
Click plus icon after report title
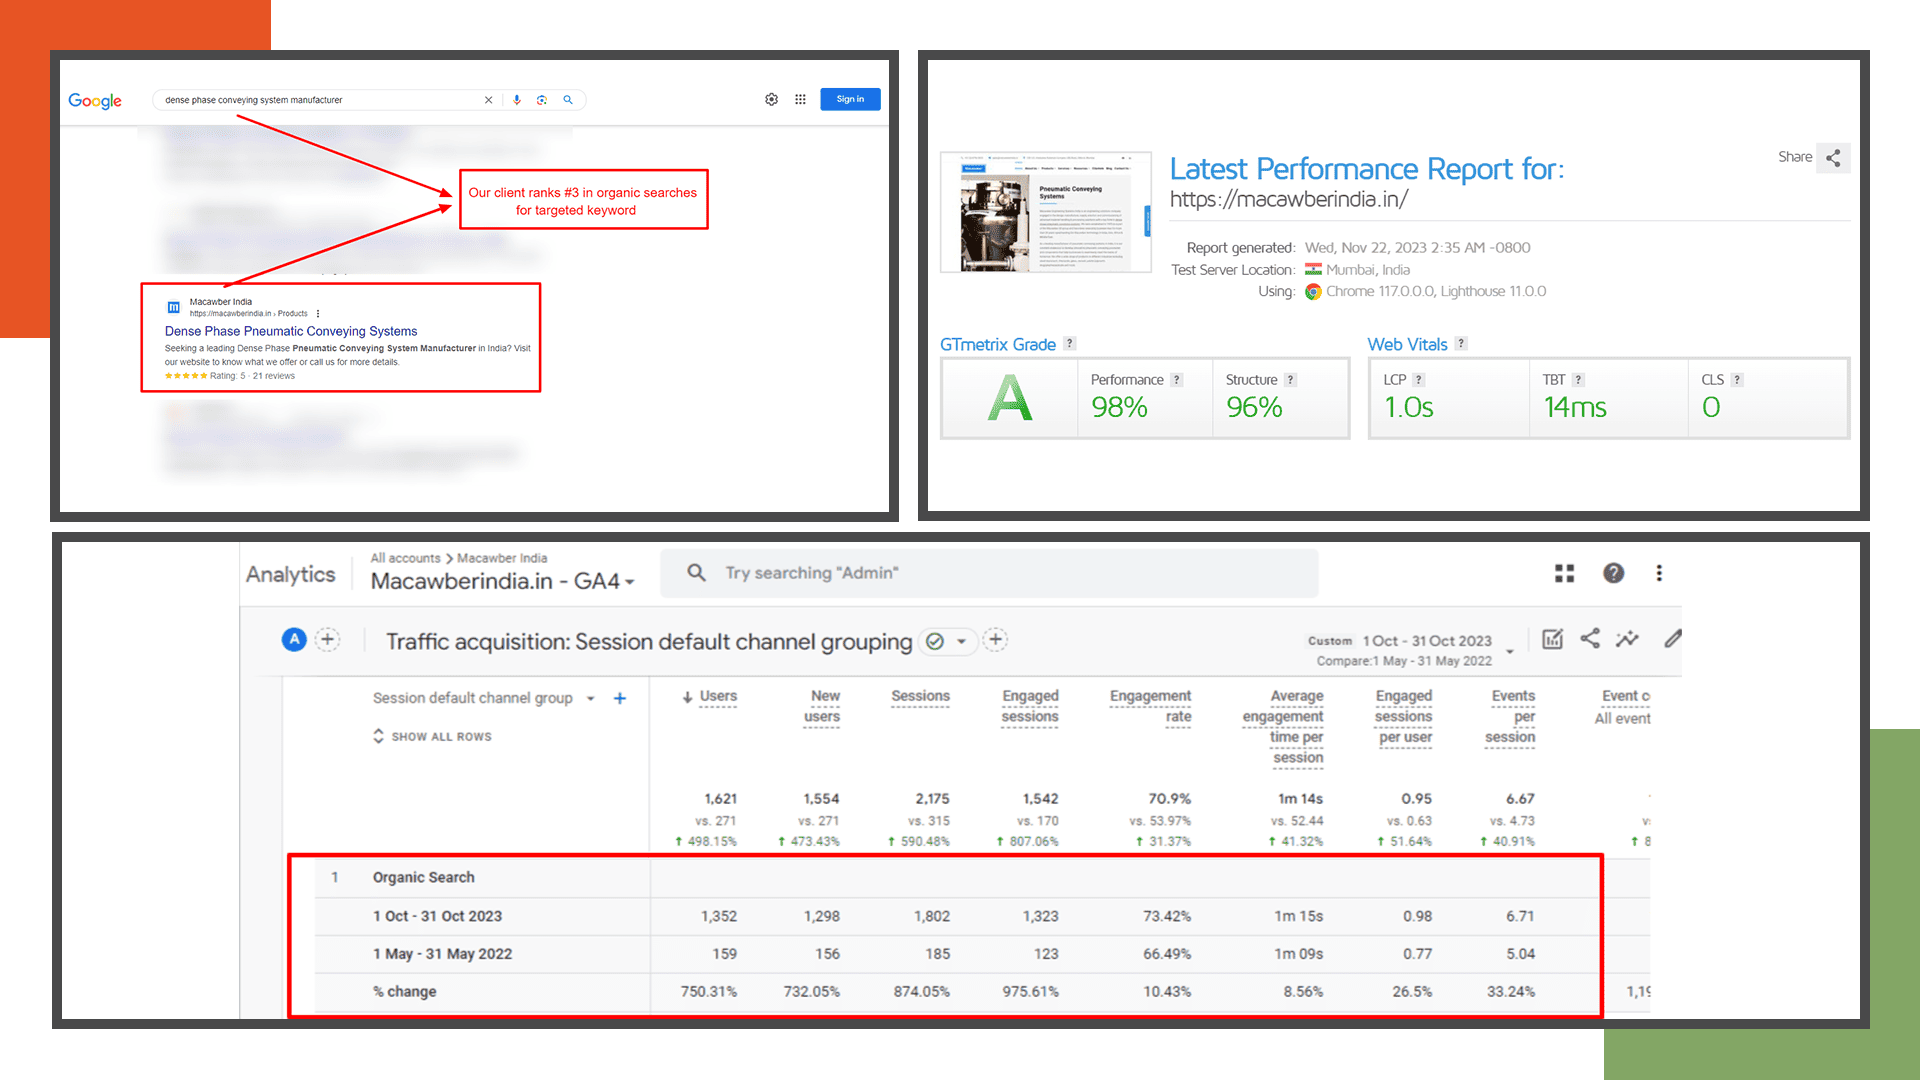[995, 640]
